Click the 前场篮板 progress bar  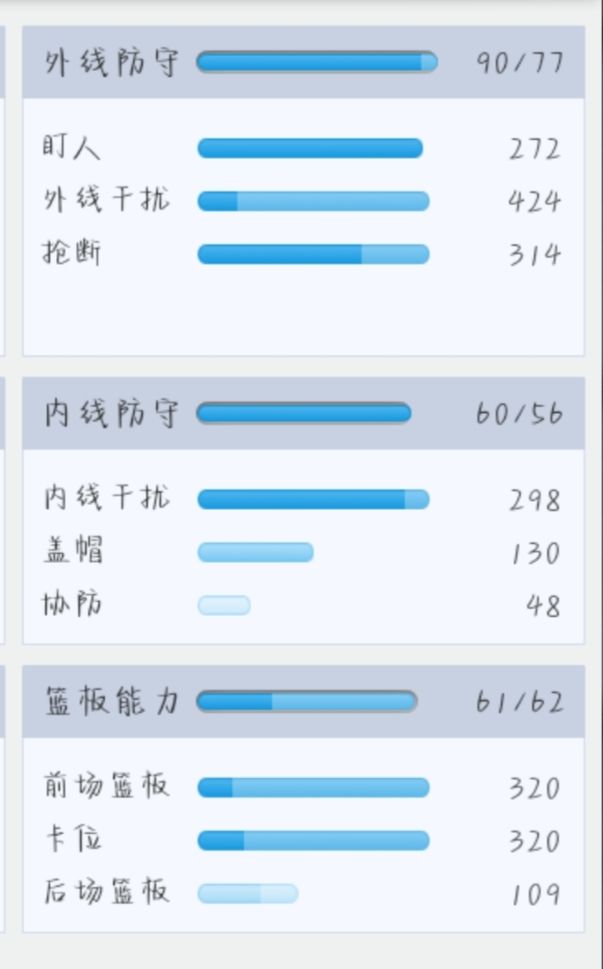point(313,788)
